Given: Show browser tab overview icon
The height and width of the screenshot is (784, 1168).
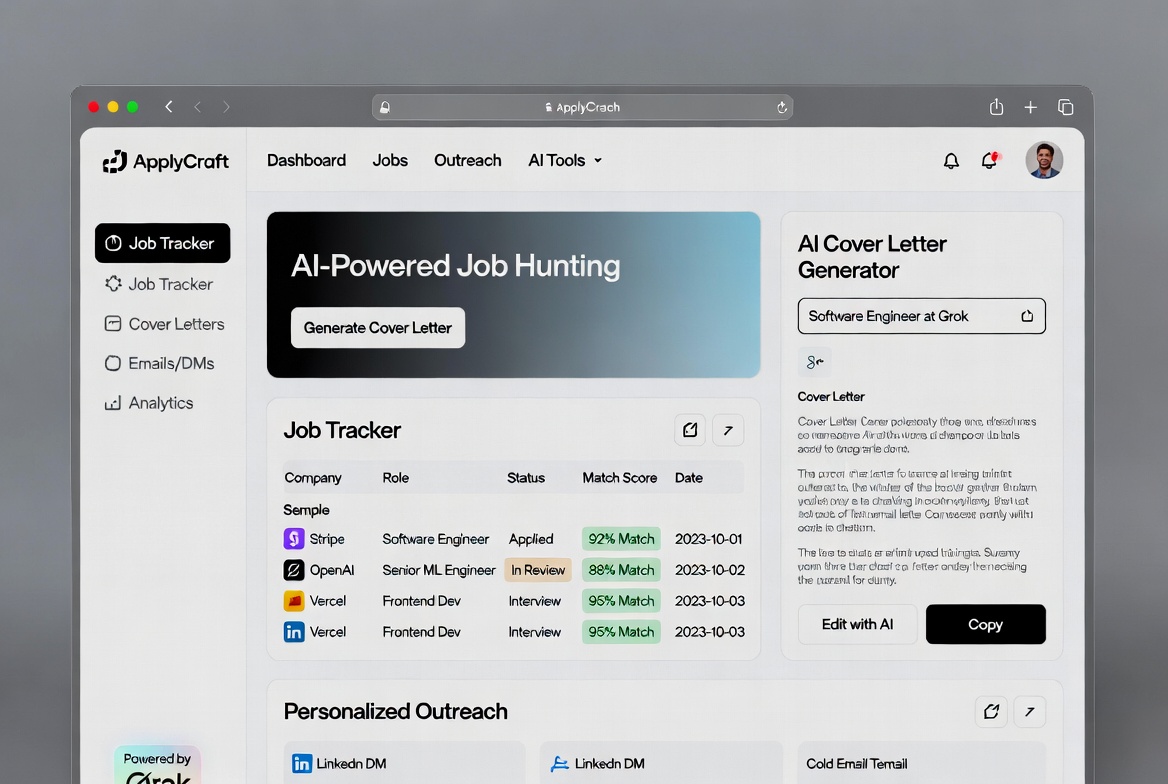Looking at the screenshot, I should [x=1065, y=107].
